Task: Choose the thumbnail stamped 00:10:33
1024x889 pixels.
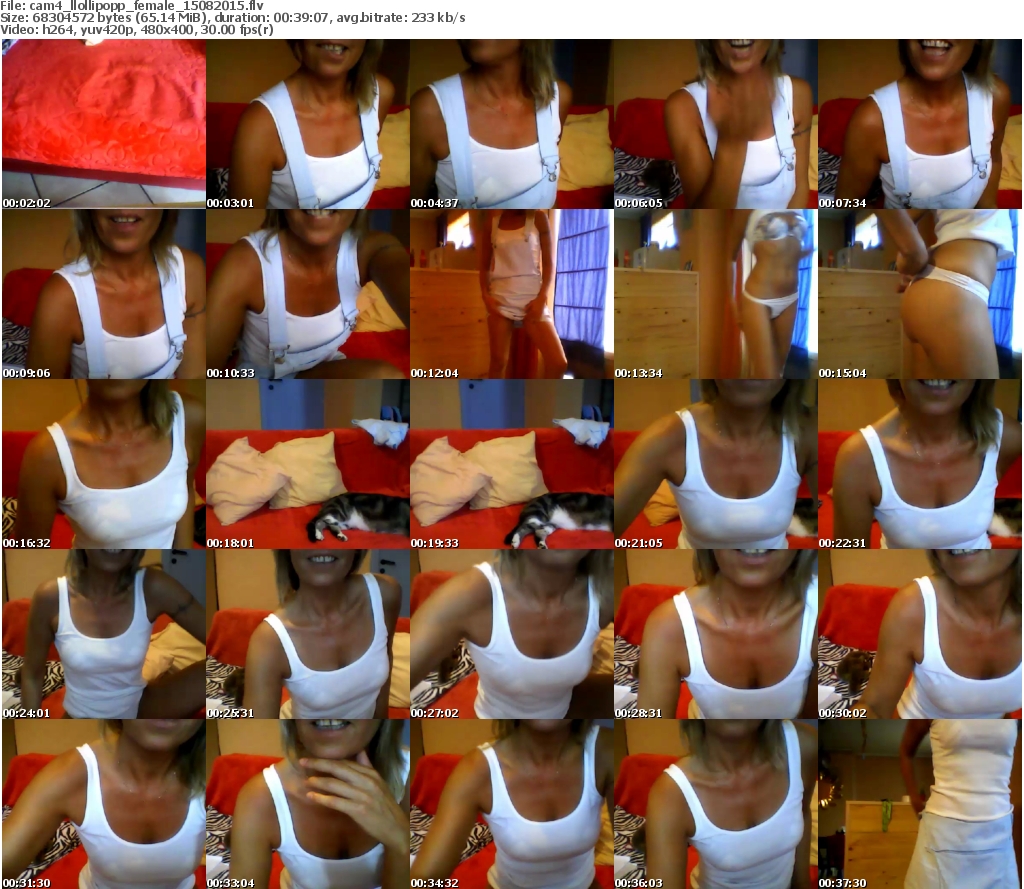Action: coord(308,294)
